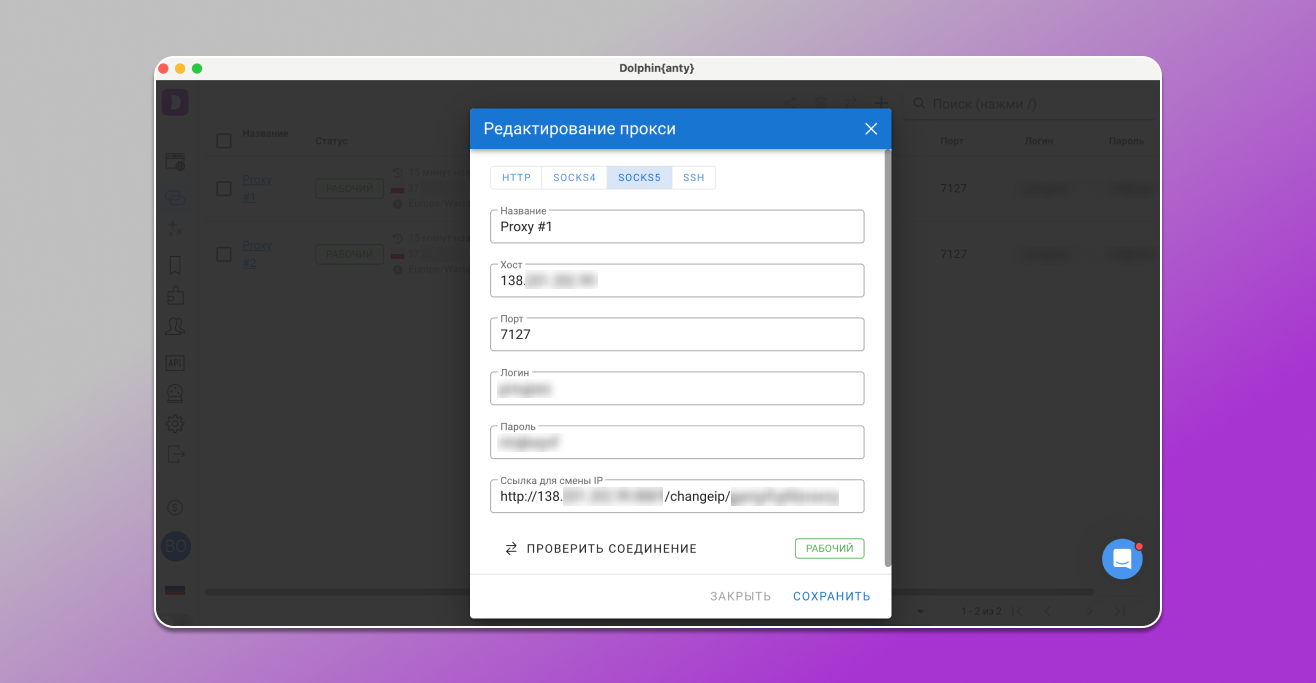Click the connection check arrows icon
1316x683 pixels.
pos(511,549)
